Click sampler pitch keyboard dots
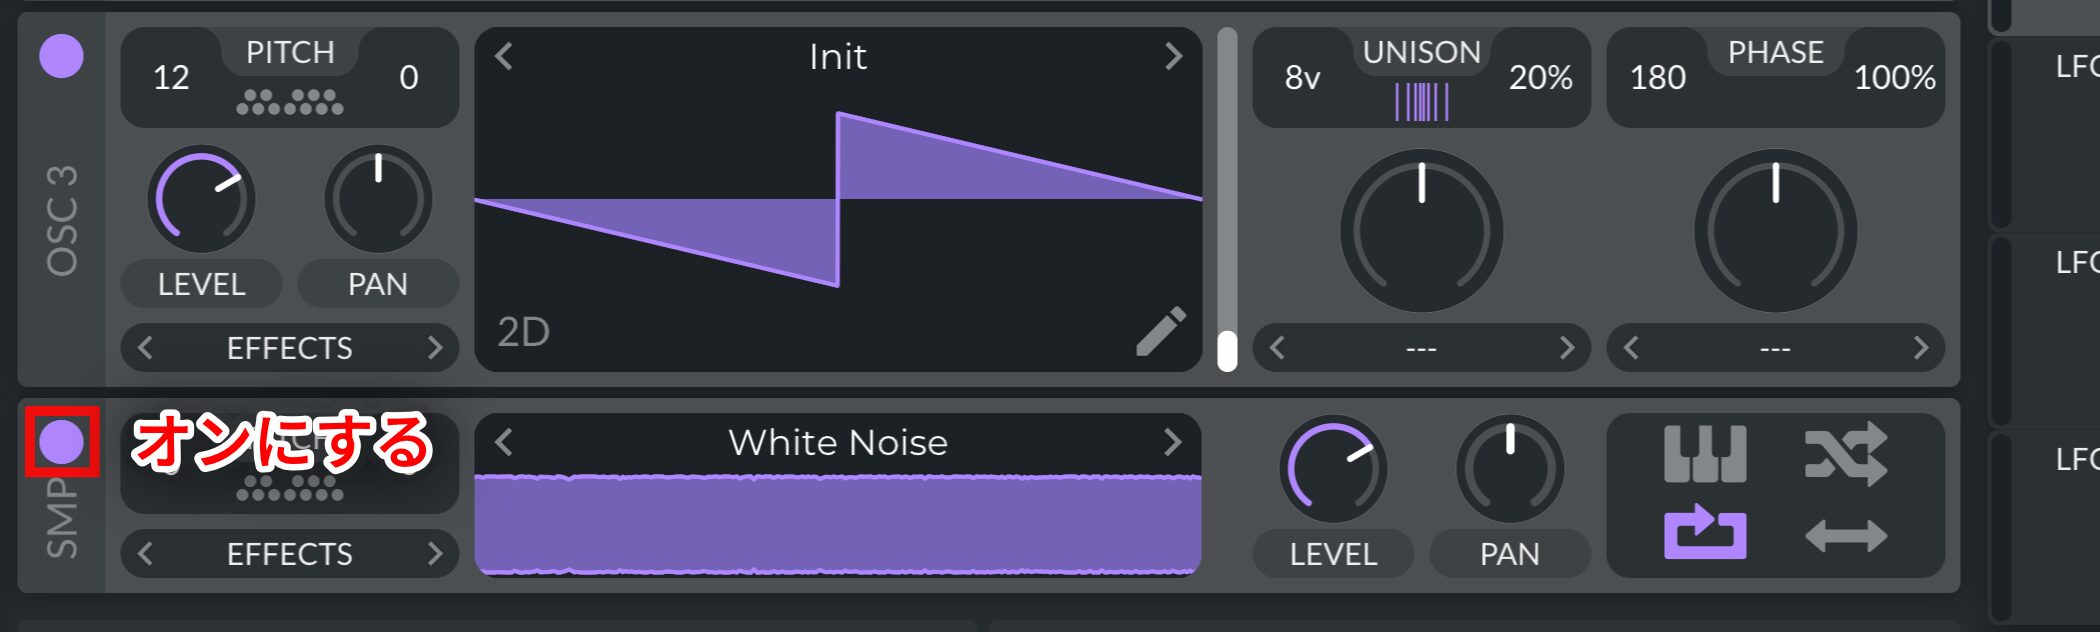Image resolution: width=2100 pixels, height=632 pixels. (x=290, y=488)
